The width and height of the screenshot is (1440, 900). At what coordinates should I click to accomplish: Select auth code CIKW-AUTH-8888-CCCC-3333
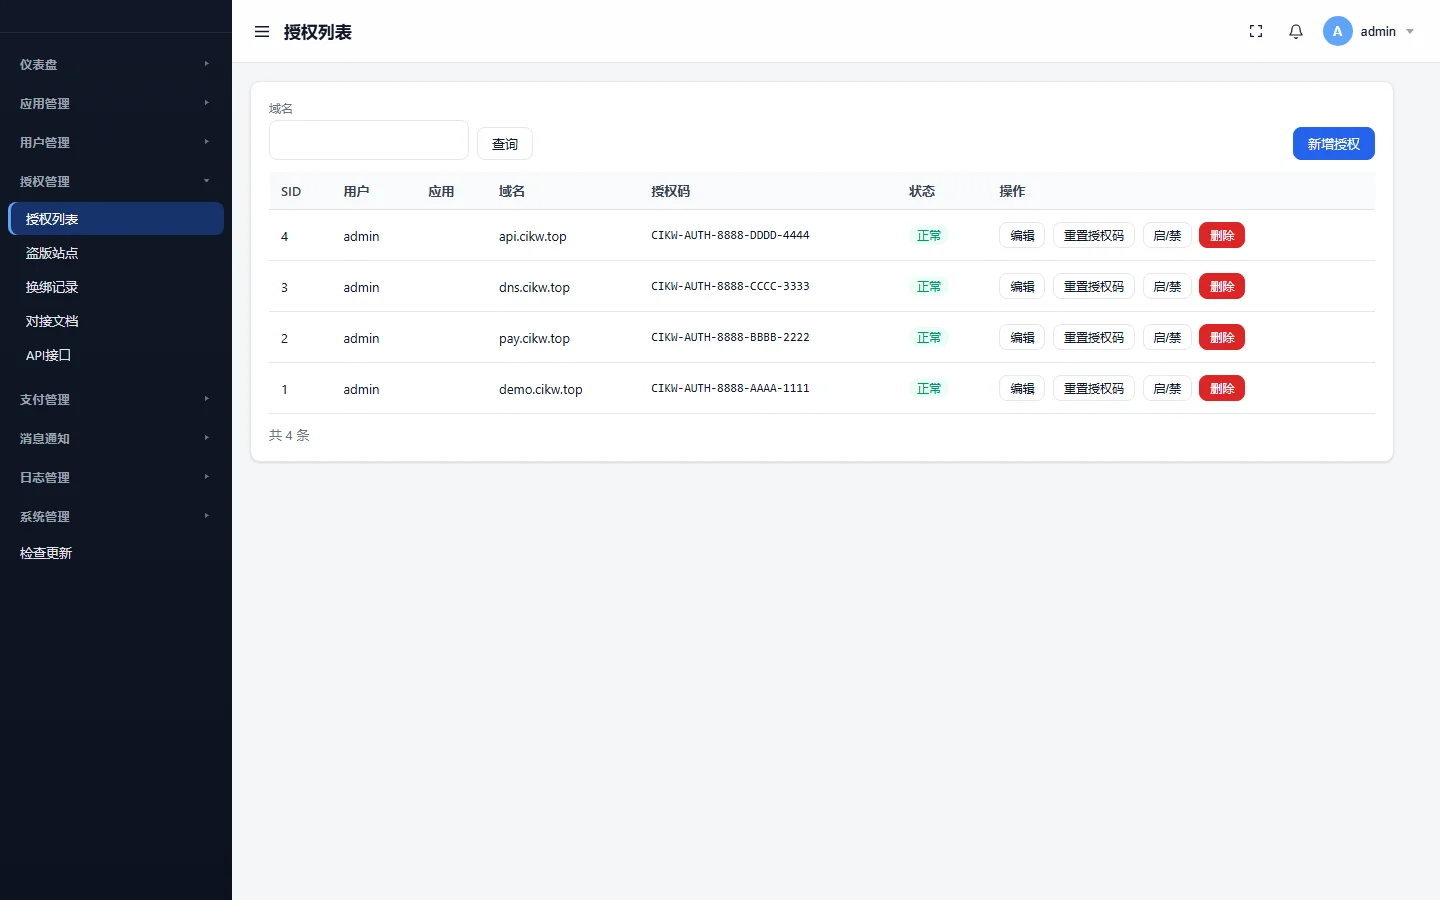coord(730,286)
